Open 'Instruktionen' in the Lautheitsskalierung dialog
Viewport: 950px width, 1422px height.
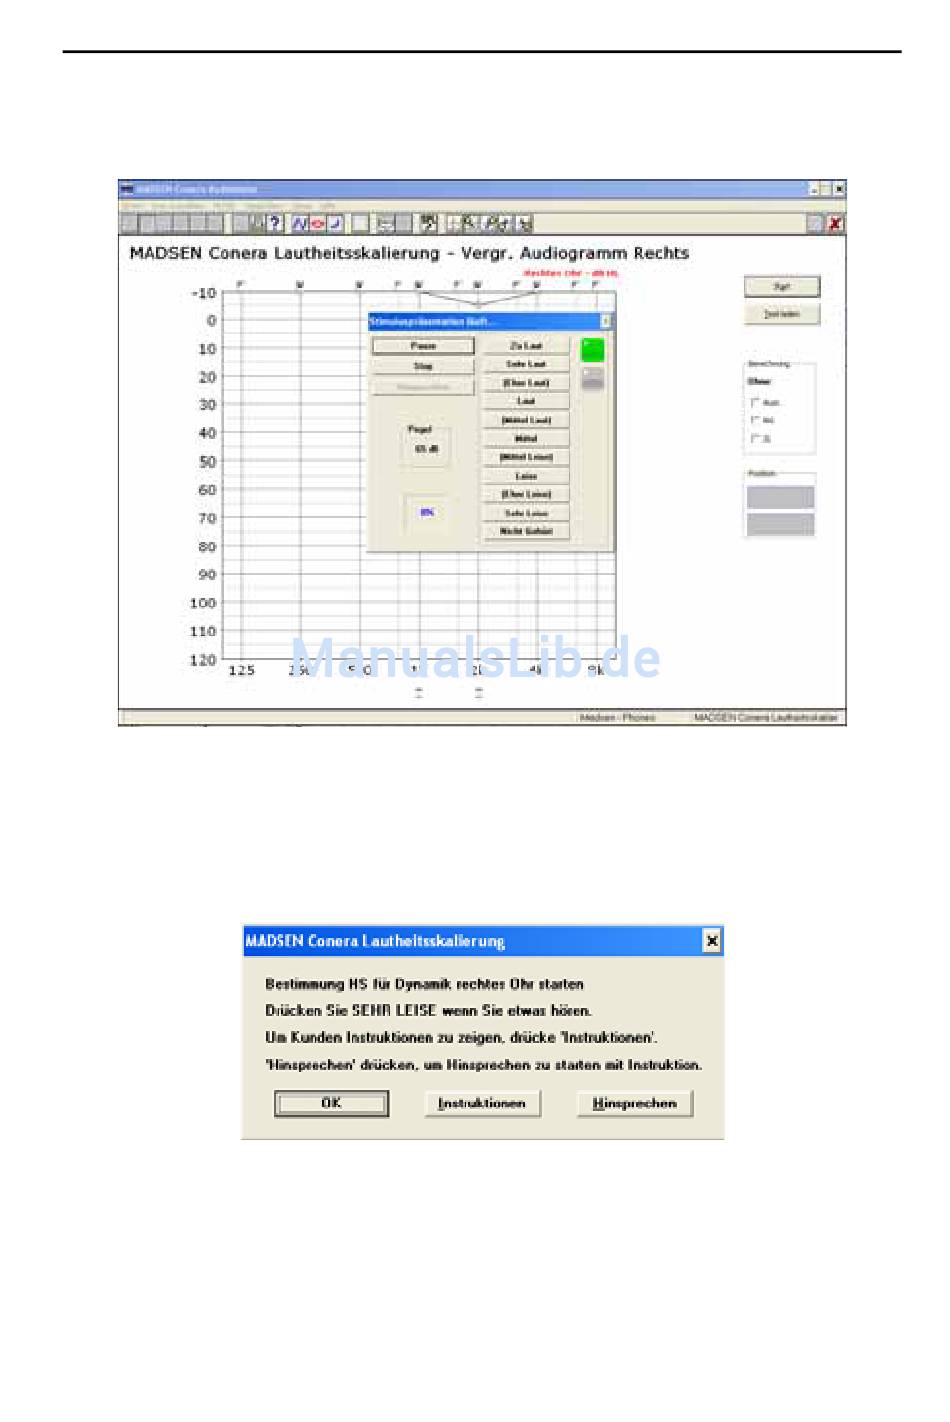tap(482, 1103)
